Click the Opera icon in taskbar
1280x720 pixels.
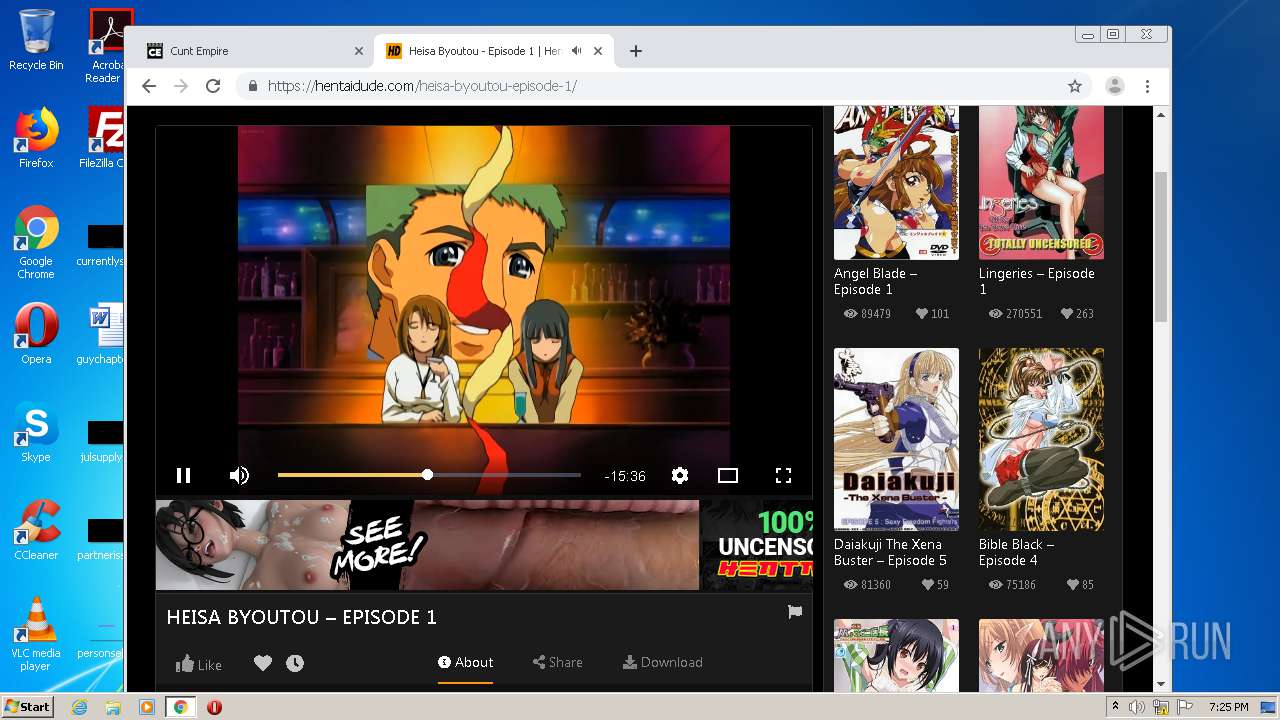214,707
